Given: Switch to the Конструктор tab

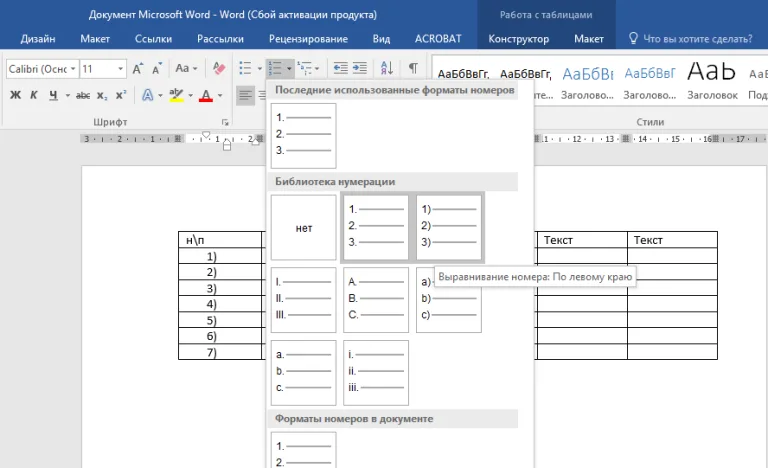Looking at the screenshot, I should coord(518,39).
